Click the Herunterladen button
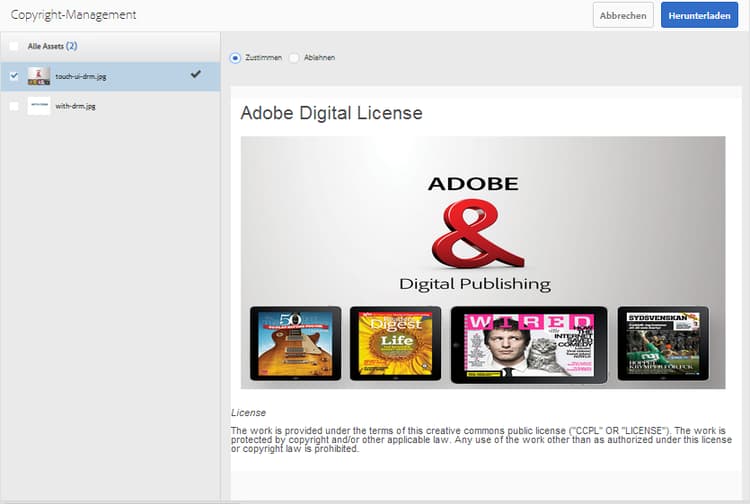 point(699,15)
